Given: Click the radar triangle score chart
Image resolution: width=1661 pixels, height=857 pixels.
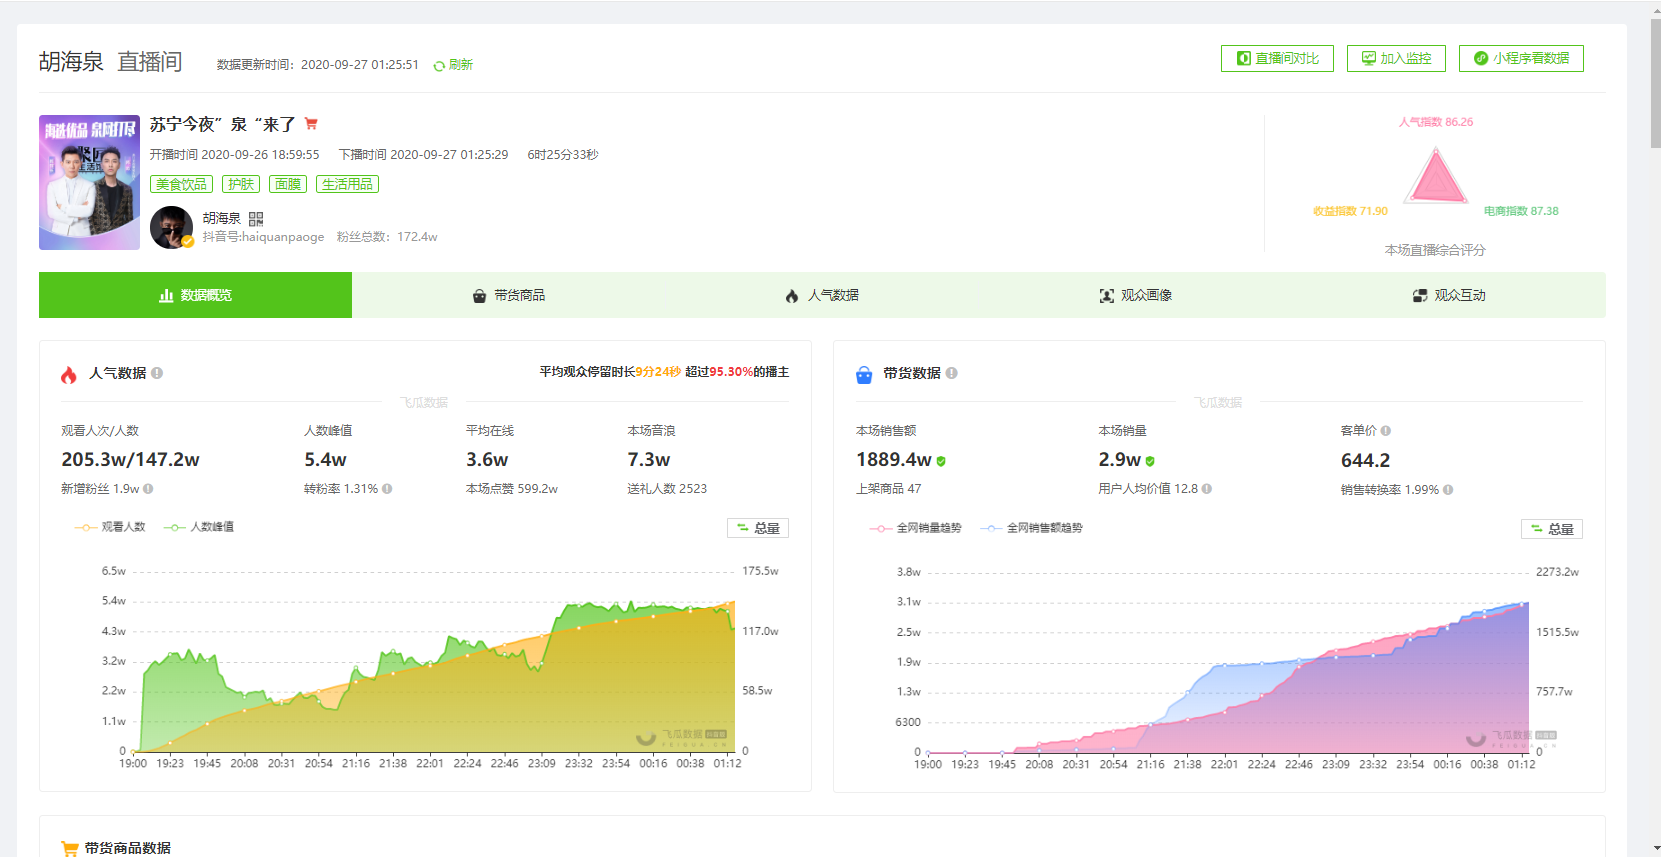Looking at the screenshot, I should click(x=1436, y=176).
